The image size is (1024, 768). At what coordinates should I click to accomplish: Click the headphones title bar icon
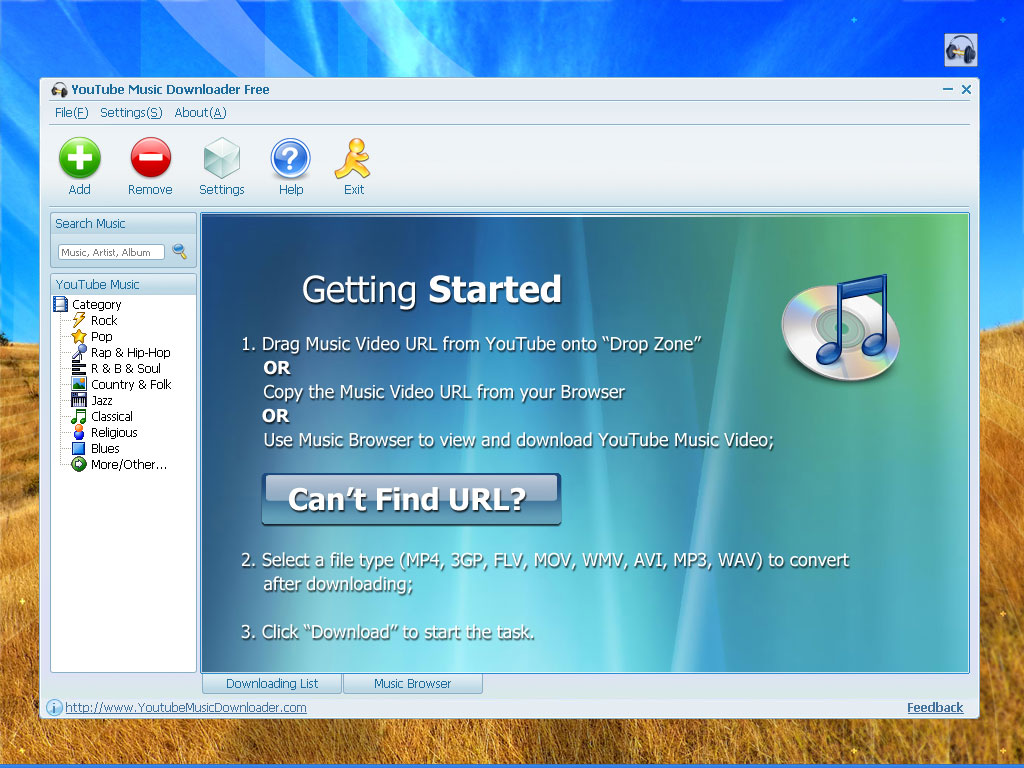pyautogui.click(x=59, y=89)
